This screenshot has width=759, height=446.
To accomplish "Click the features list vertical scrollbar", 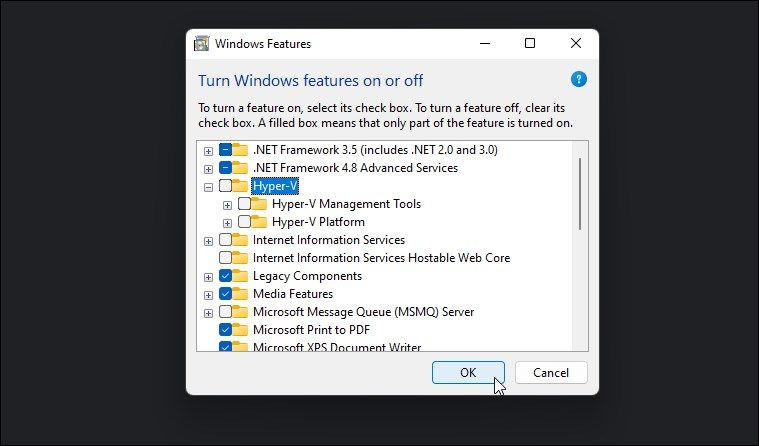I will 580,195.
